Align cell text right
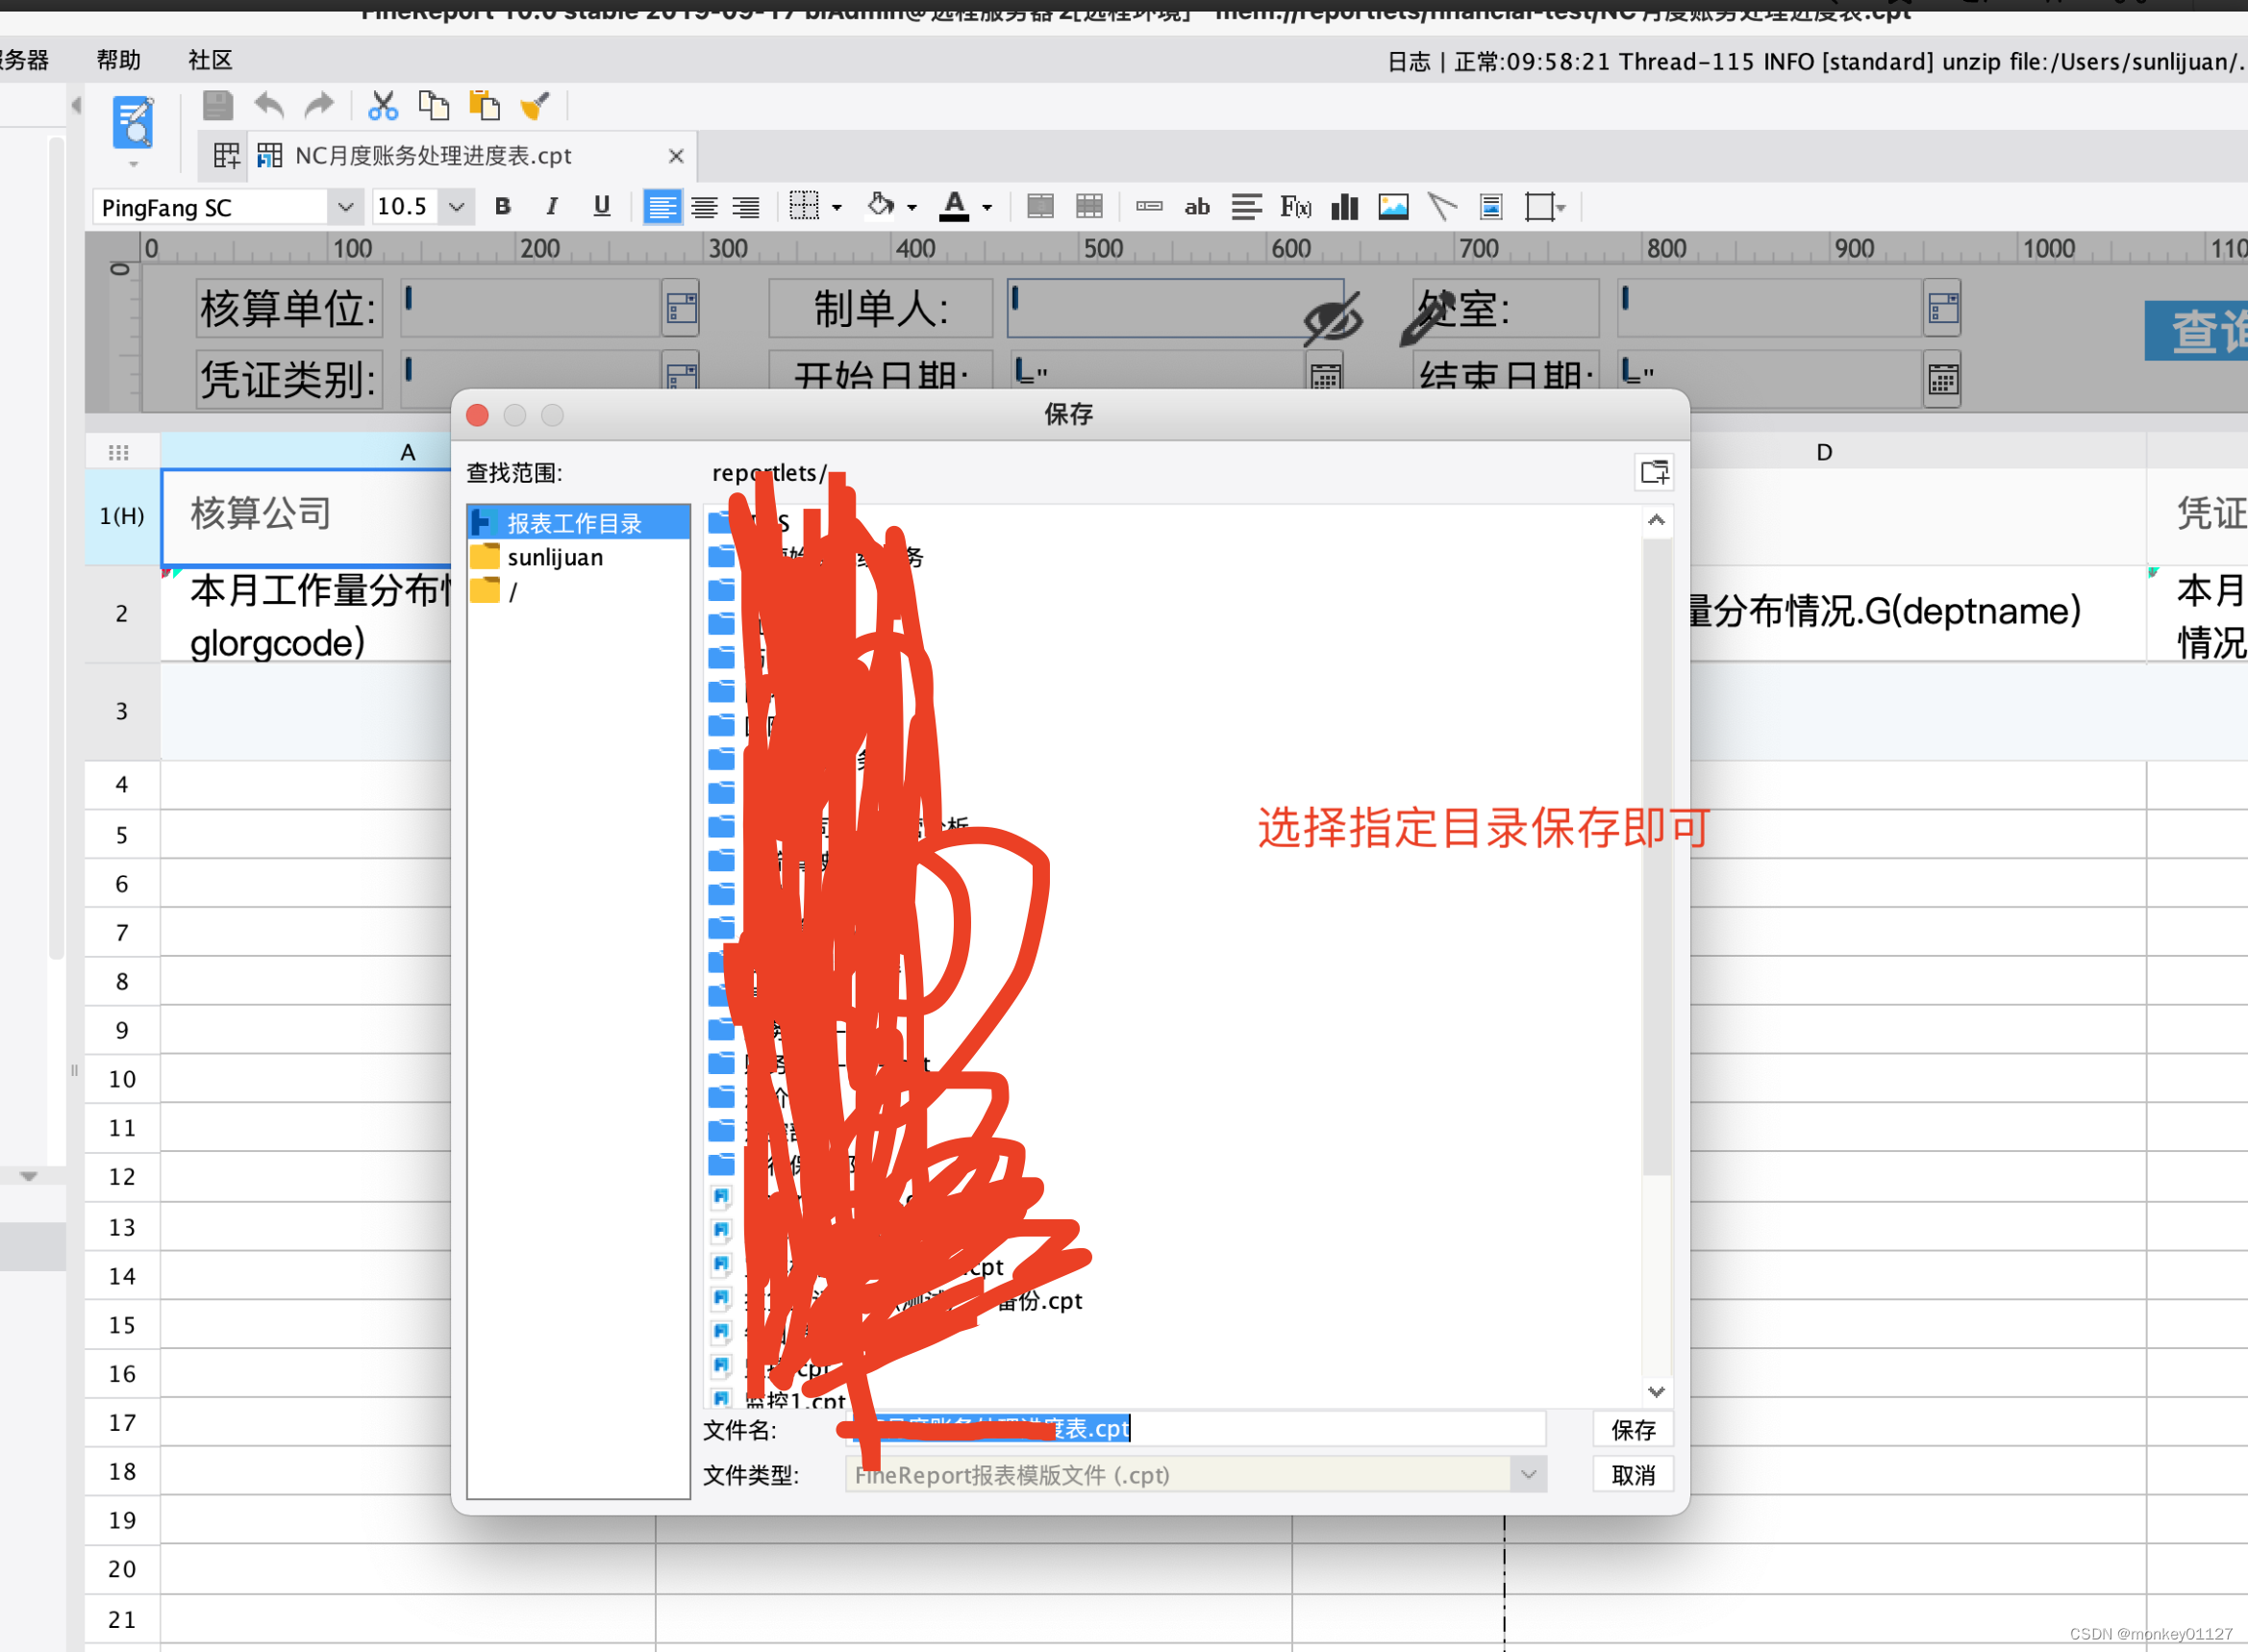 (746, 207)
